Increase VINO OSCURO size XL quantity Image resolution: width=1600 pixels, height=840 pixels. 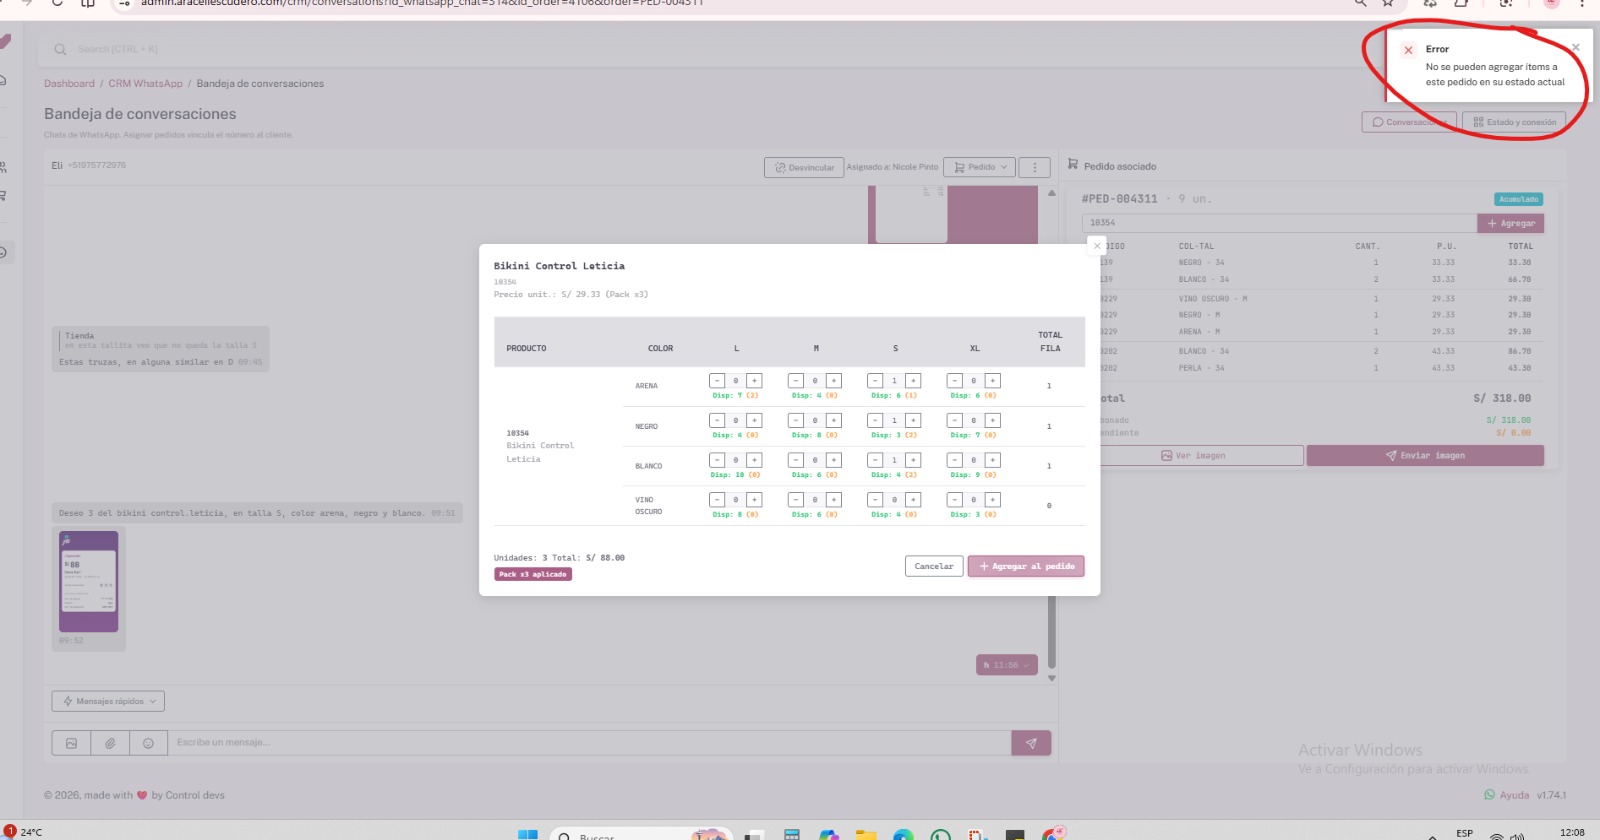click(992, 500)
